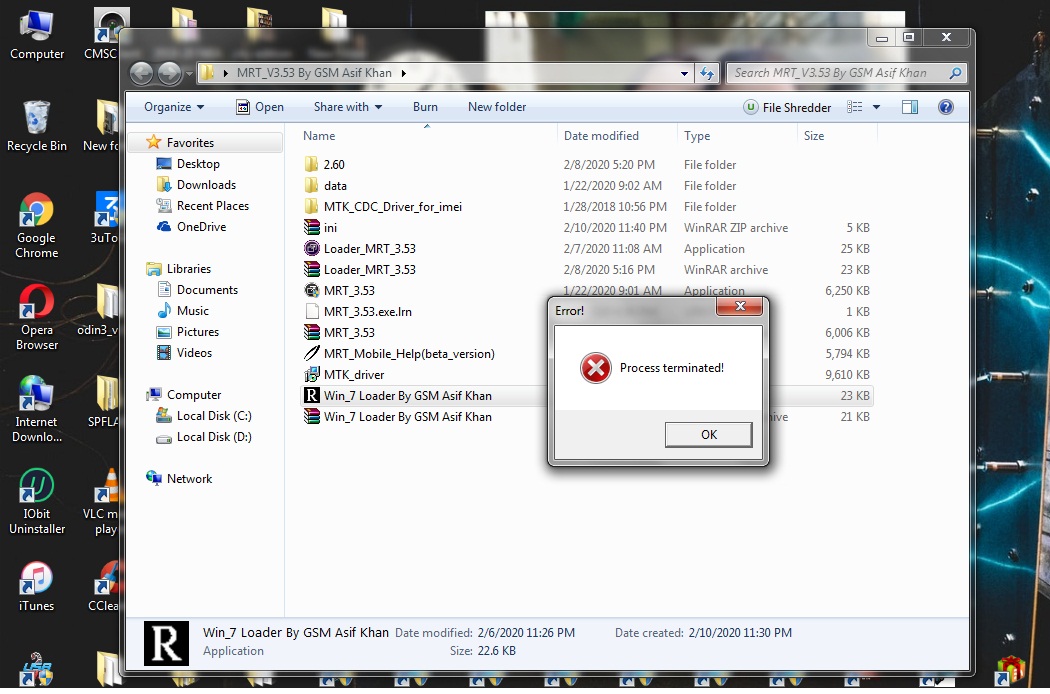
Task: Click the red error icon in dialog
Action: pyautogui.click(x=595, y=368)
